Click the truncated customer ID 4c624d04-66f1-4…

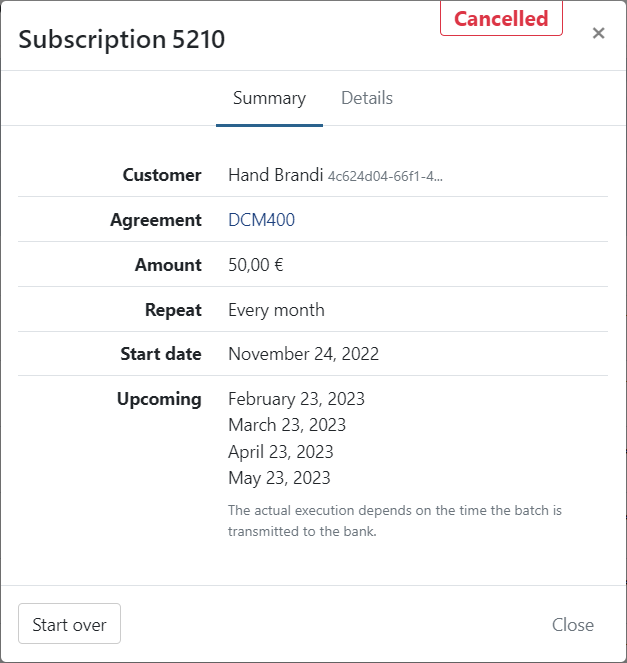(385, 177)
